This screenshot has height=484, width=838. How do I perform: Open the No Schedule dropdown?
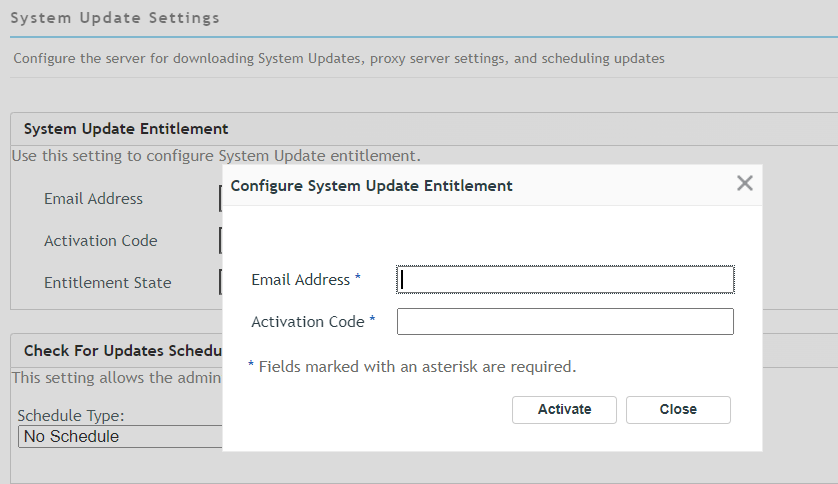click(120, 437)
